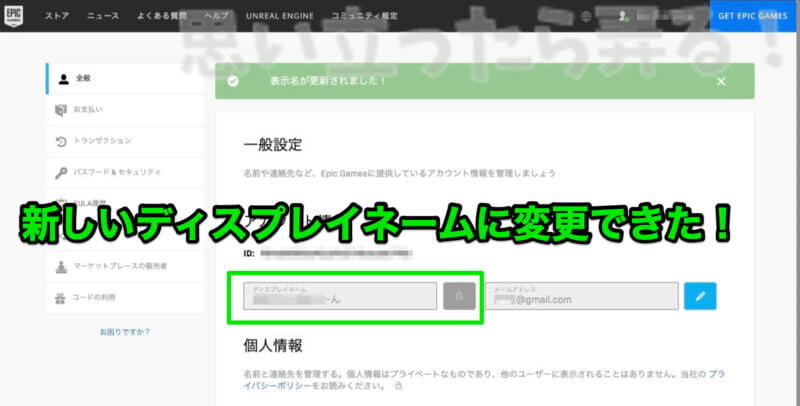The height and width of the screenshot is (406, 800).
Task: Click the small lock icon after お読みください
Action: [x=398, y=386]
